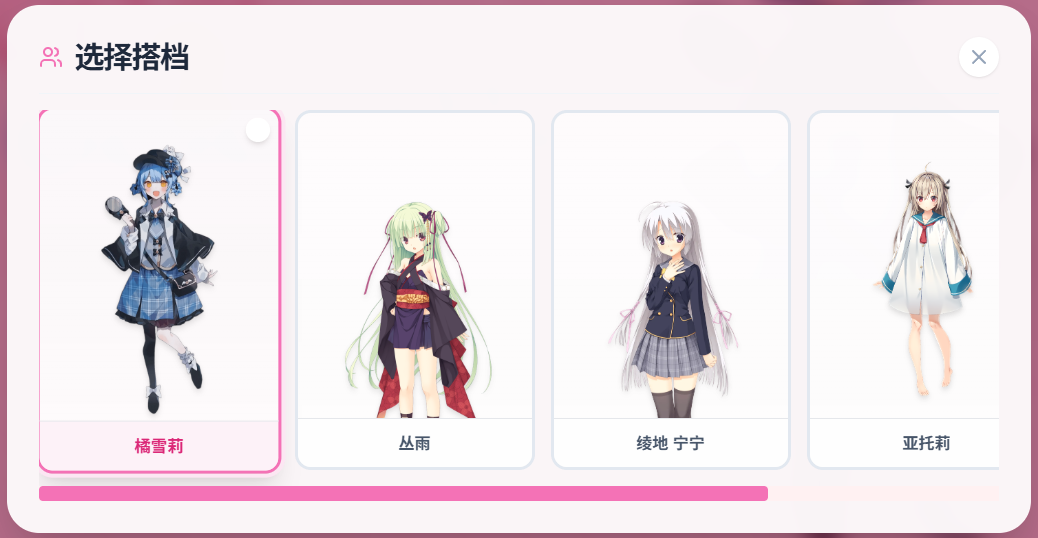This screenshot has width=1038, height=538.
Task: Toggle the white selection circle on 橘雪莉 card
Action: (x=258, y=130)
